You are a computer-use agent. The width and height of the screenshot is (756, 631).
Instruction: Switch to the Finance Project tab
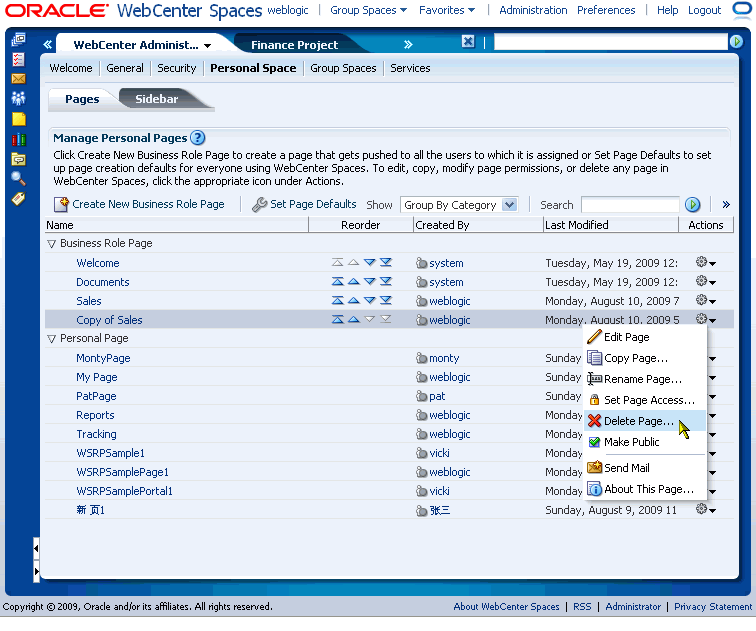[x=294, y=45]
